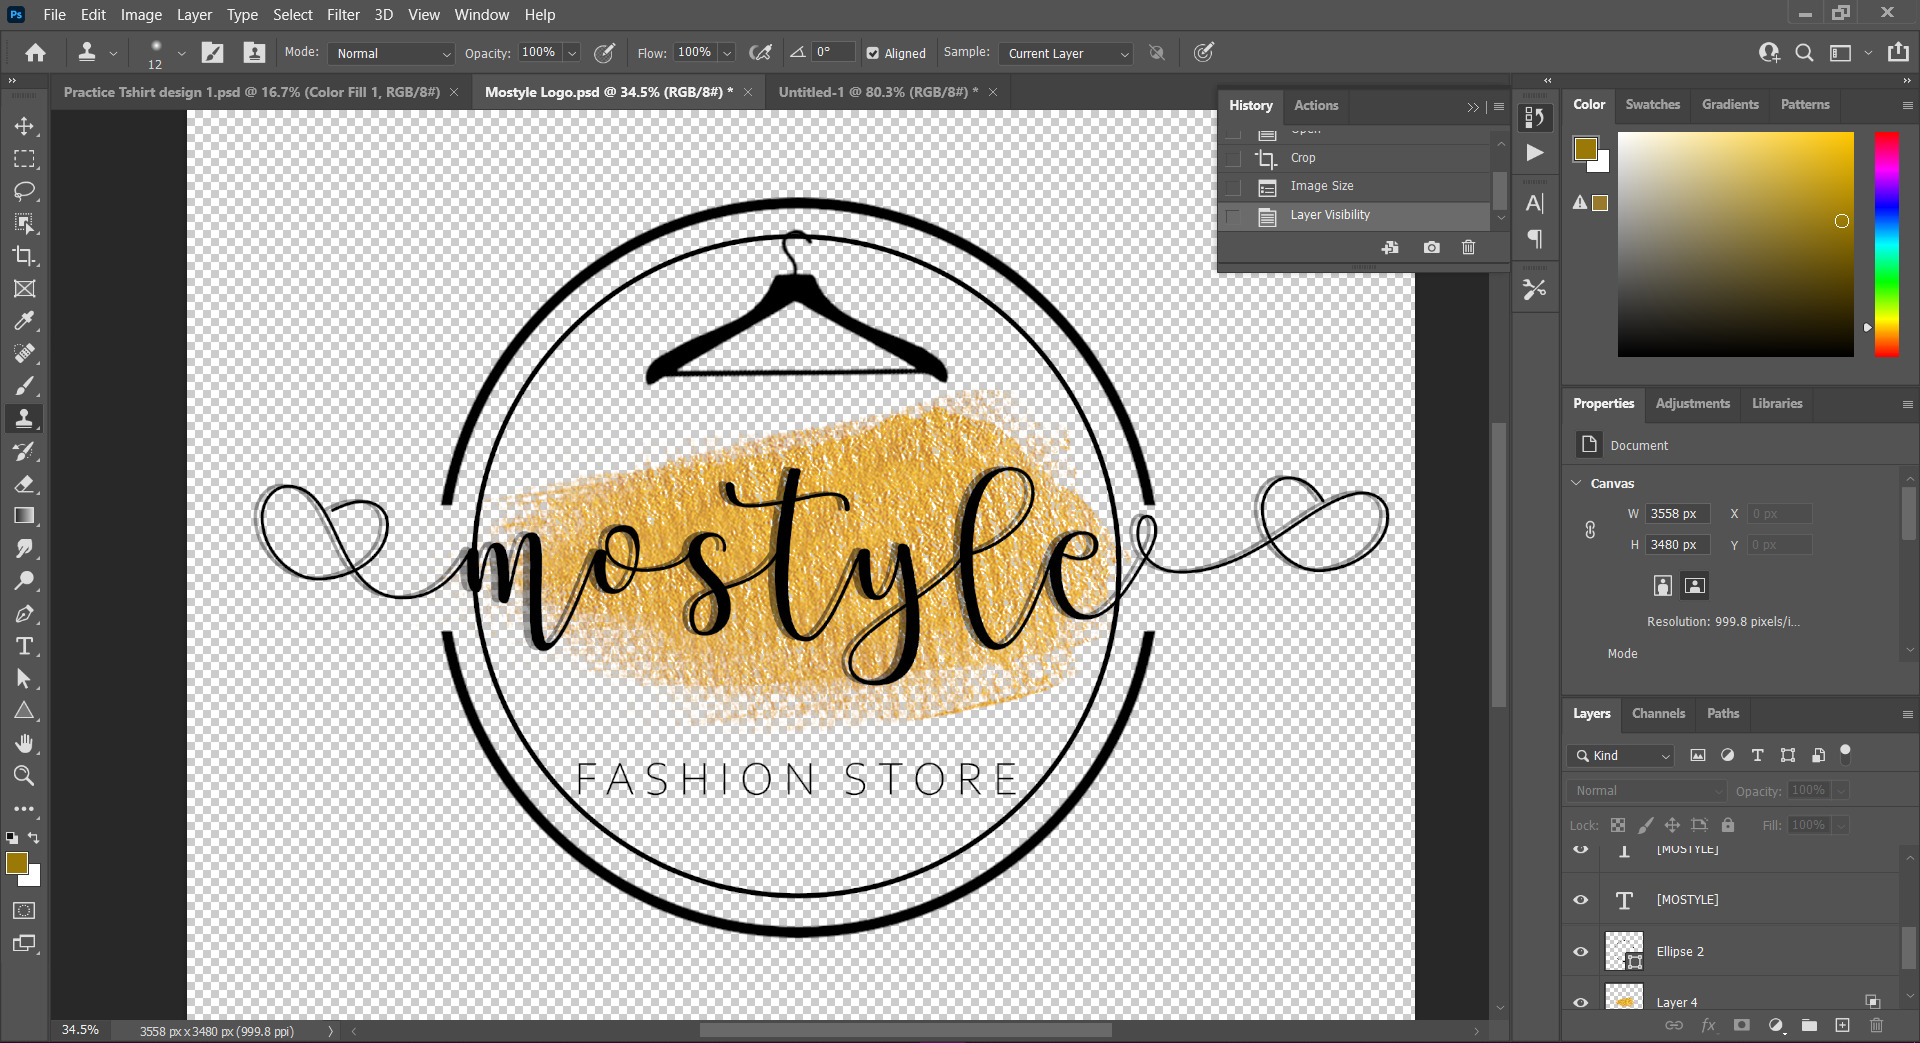
Task: Pick the Eyedropper tool
Action: pos(24,321)
